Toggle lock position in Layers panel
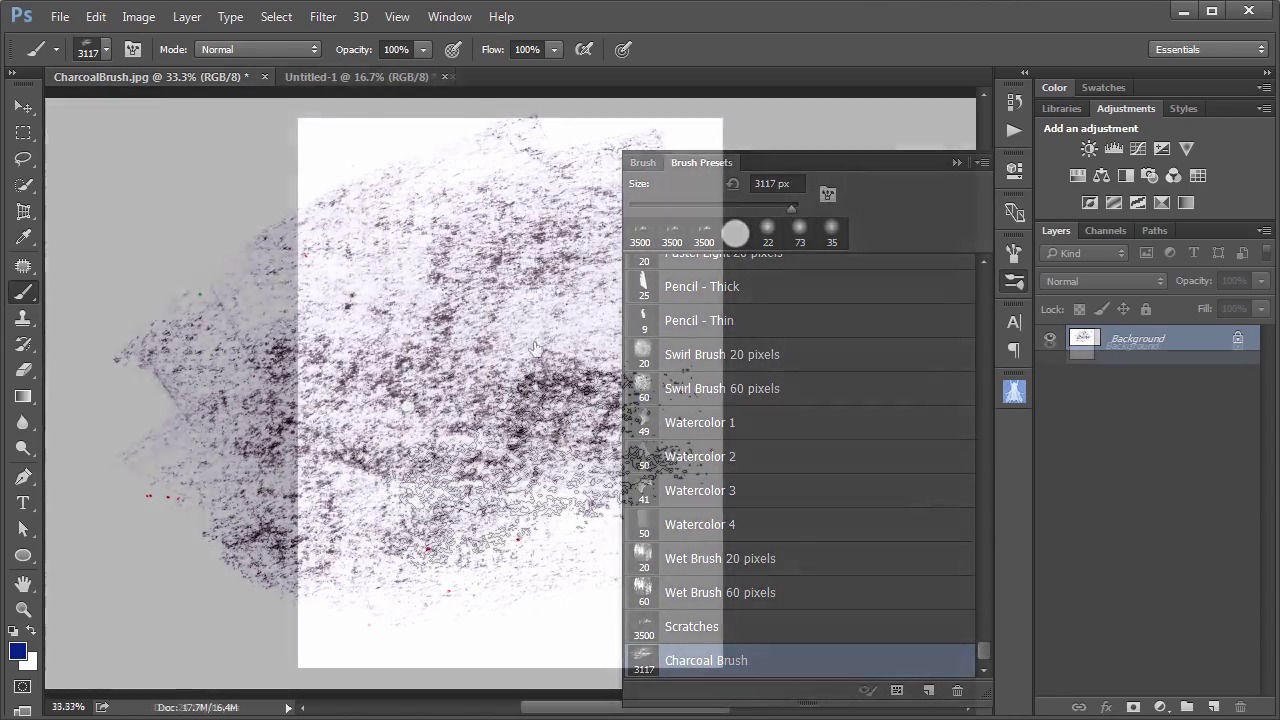This screenshot has width=1280, height=720. point(1123,309)
